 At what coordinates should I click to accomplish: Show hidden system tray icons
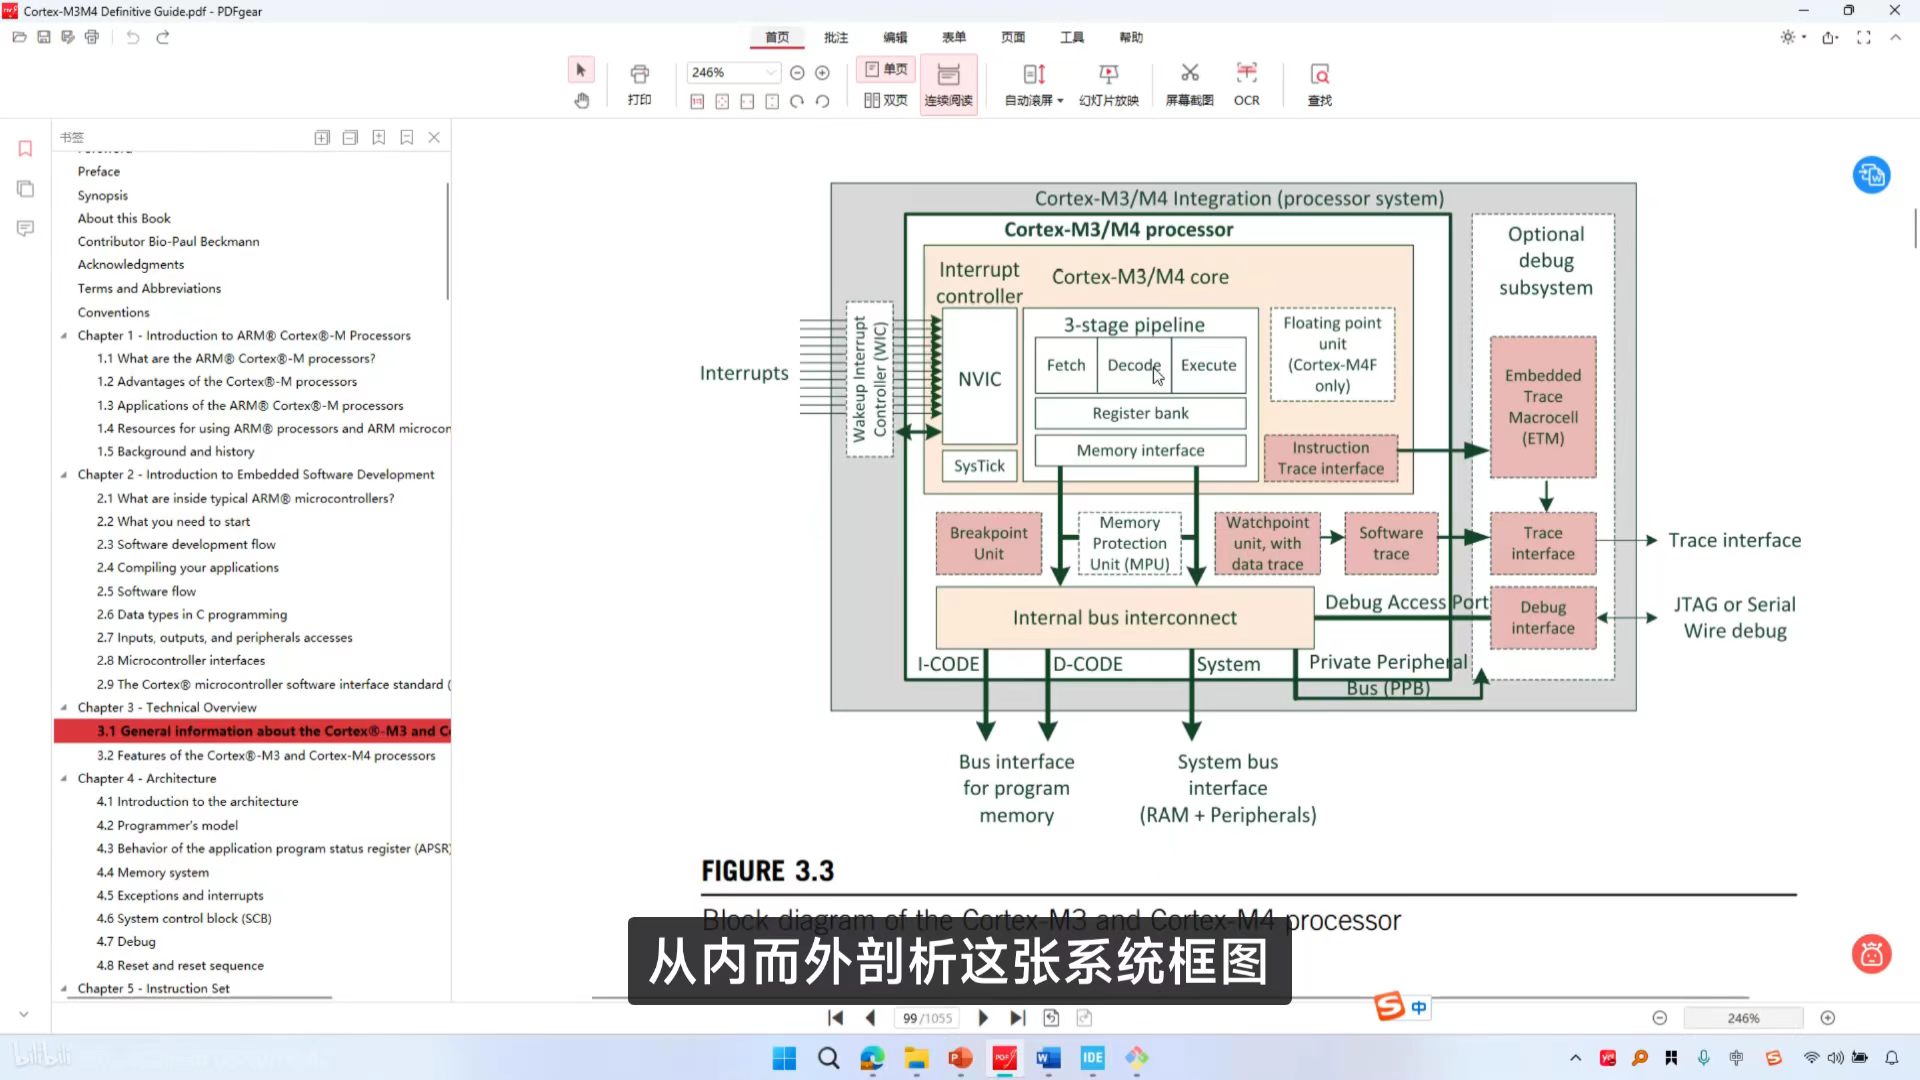pyautogui.click(x=1575, y=1058)
